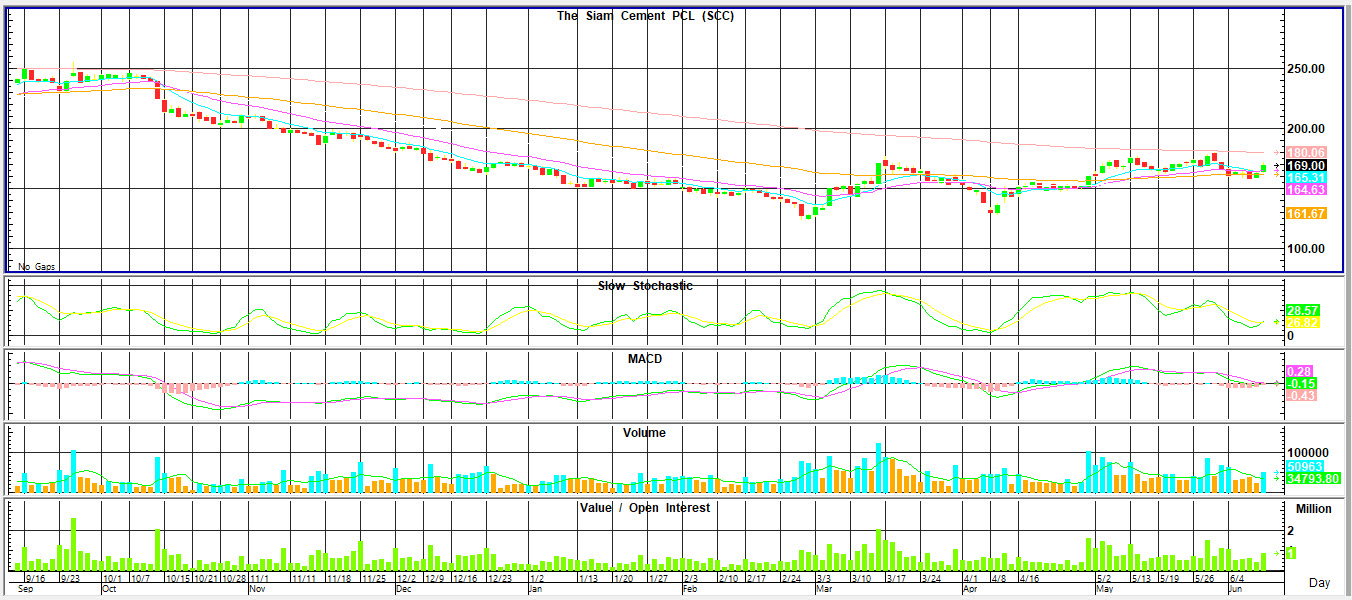Click the black 169.00 last price tag
This screenshot has width=1352, height=600.
point(1306,165)
